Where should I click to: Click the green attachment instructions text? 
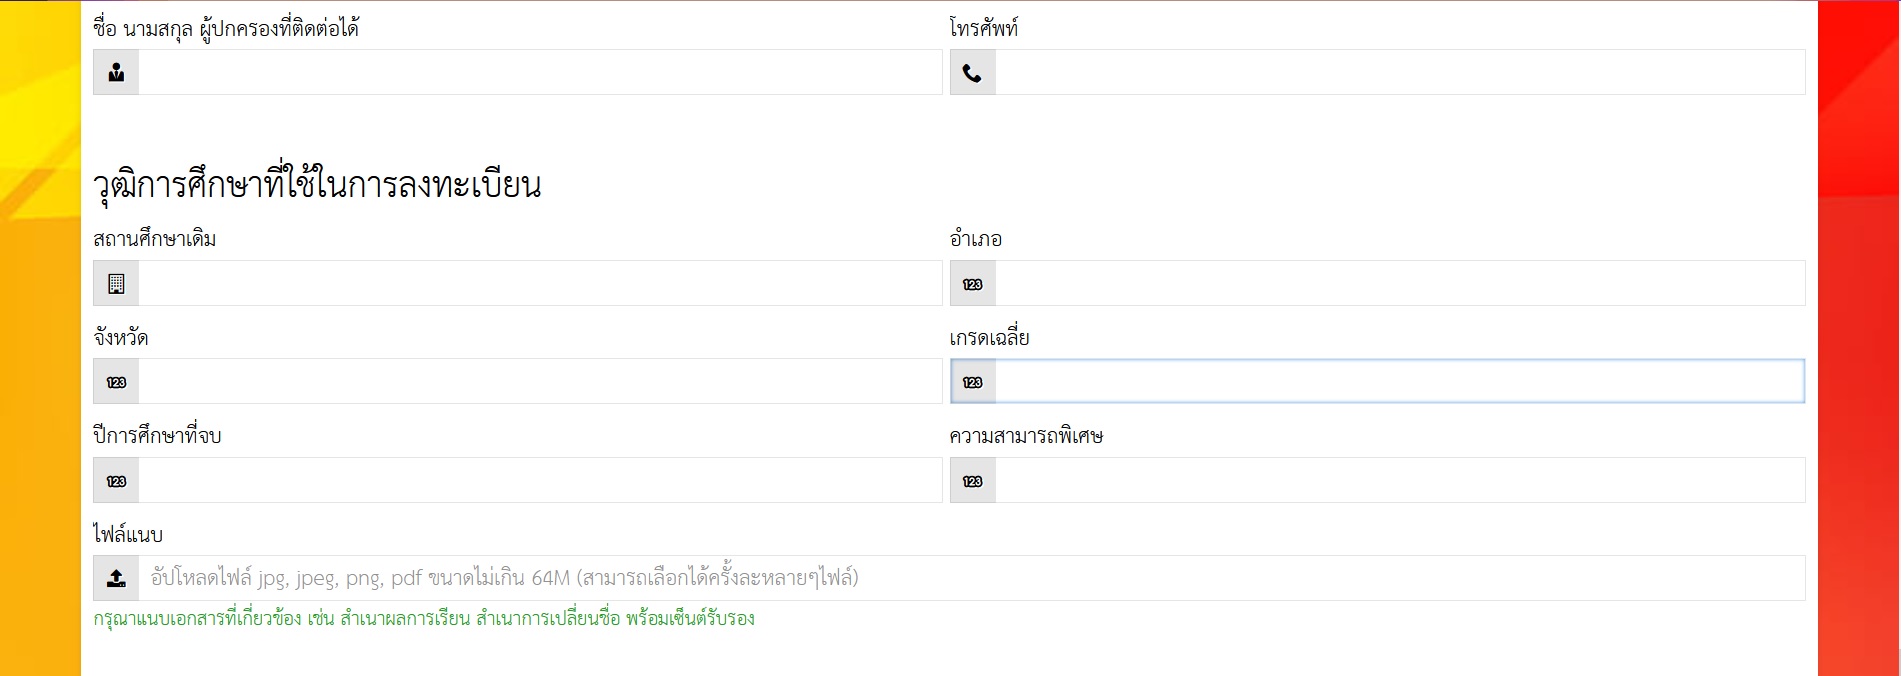point(424,618)
